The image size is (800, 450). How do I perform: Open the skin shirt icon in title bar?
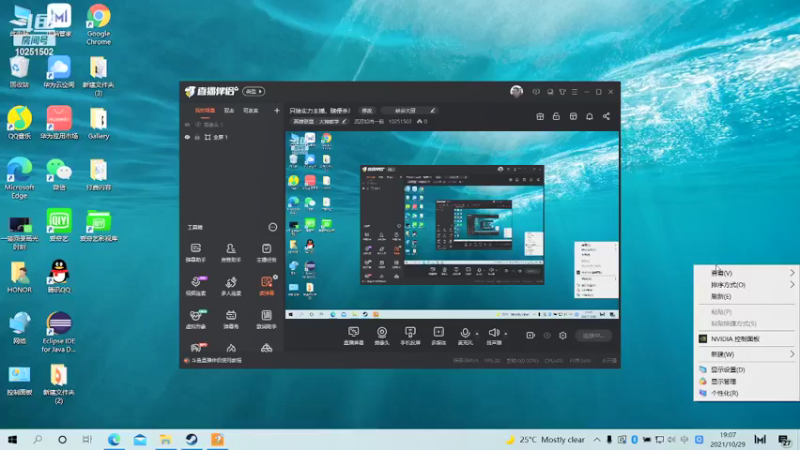562,92
